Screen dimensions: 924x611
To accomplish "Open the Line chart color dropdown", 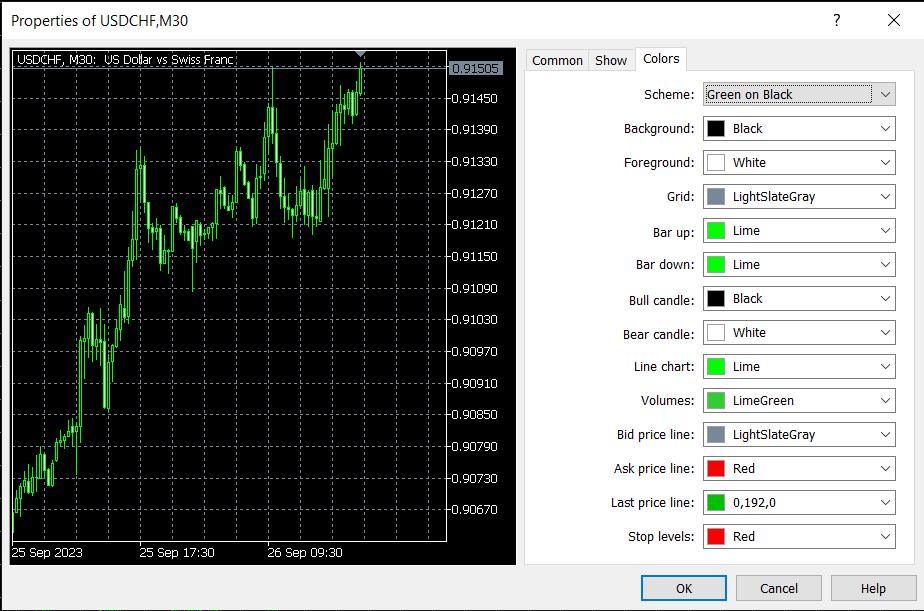I will pos(799,366).
